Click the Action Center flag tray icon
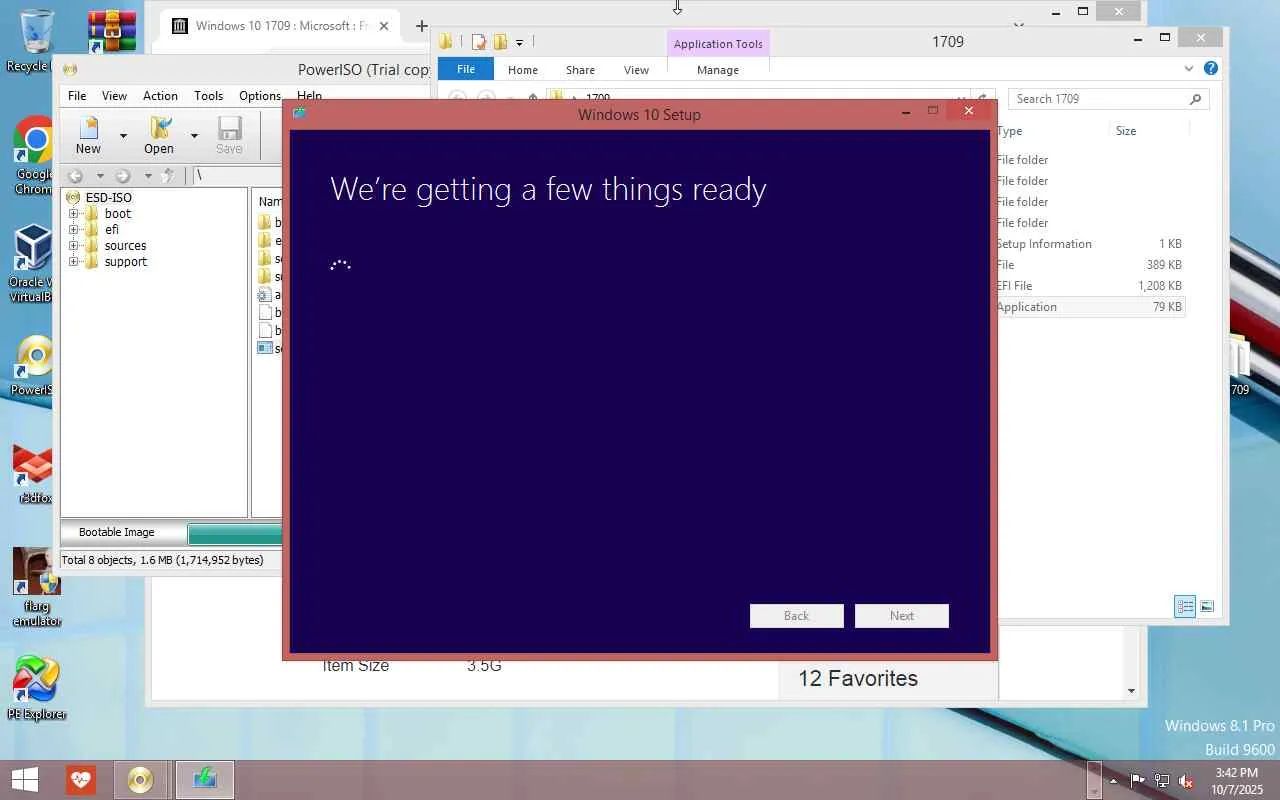This screenshot has width=1280, height=800. 1138,780
